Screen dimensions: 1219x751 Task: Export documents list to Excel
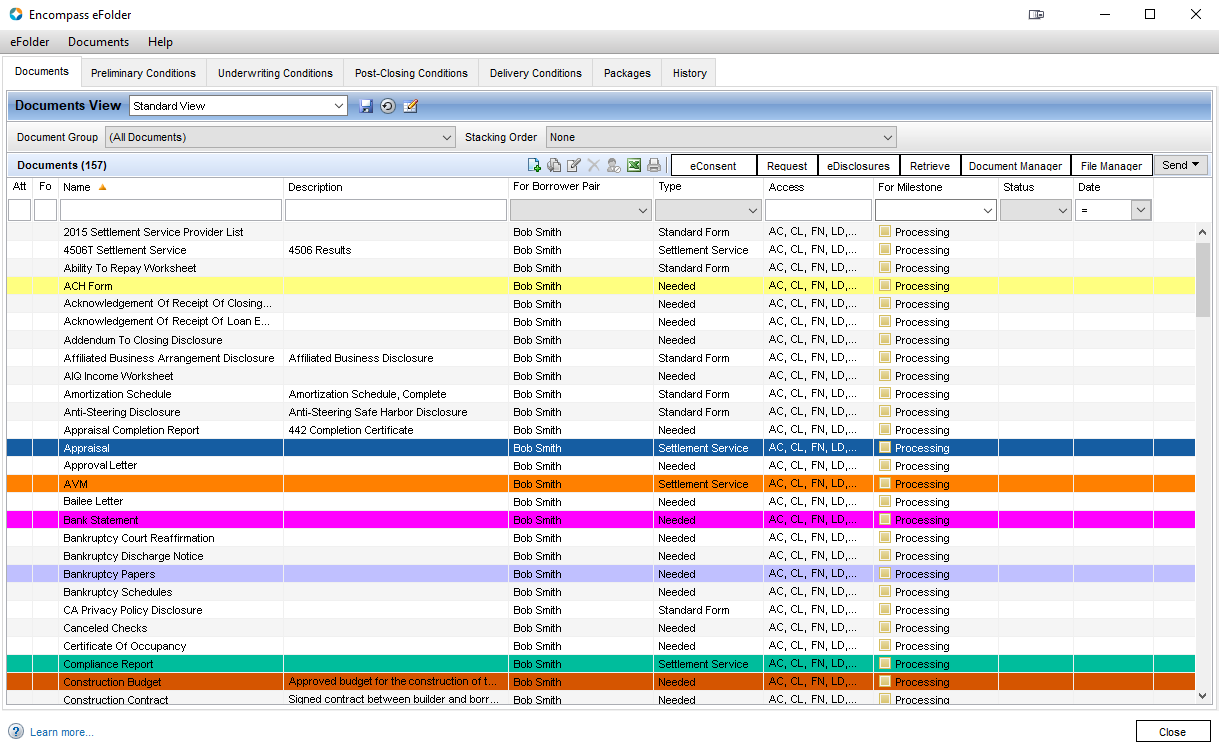[634, 166]
